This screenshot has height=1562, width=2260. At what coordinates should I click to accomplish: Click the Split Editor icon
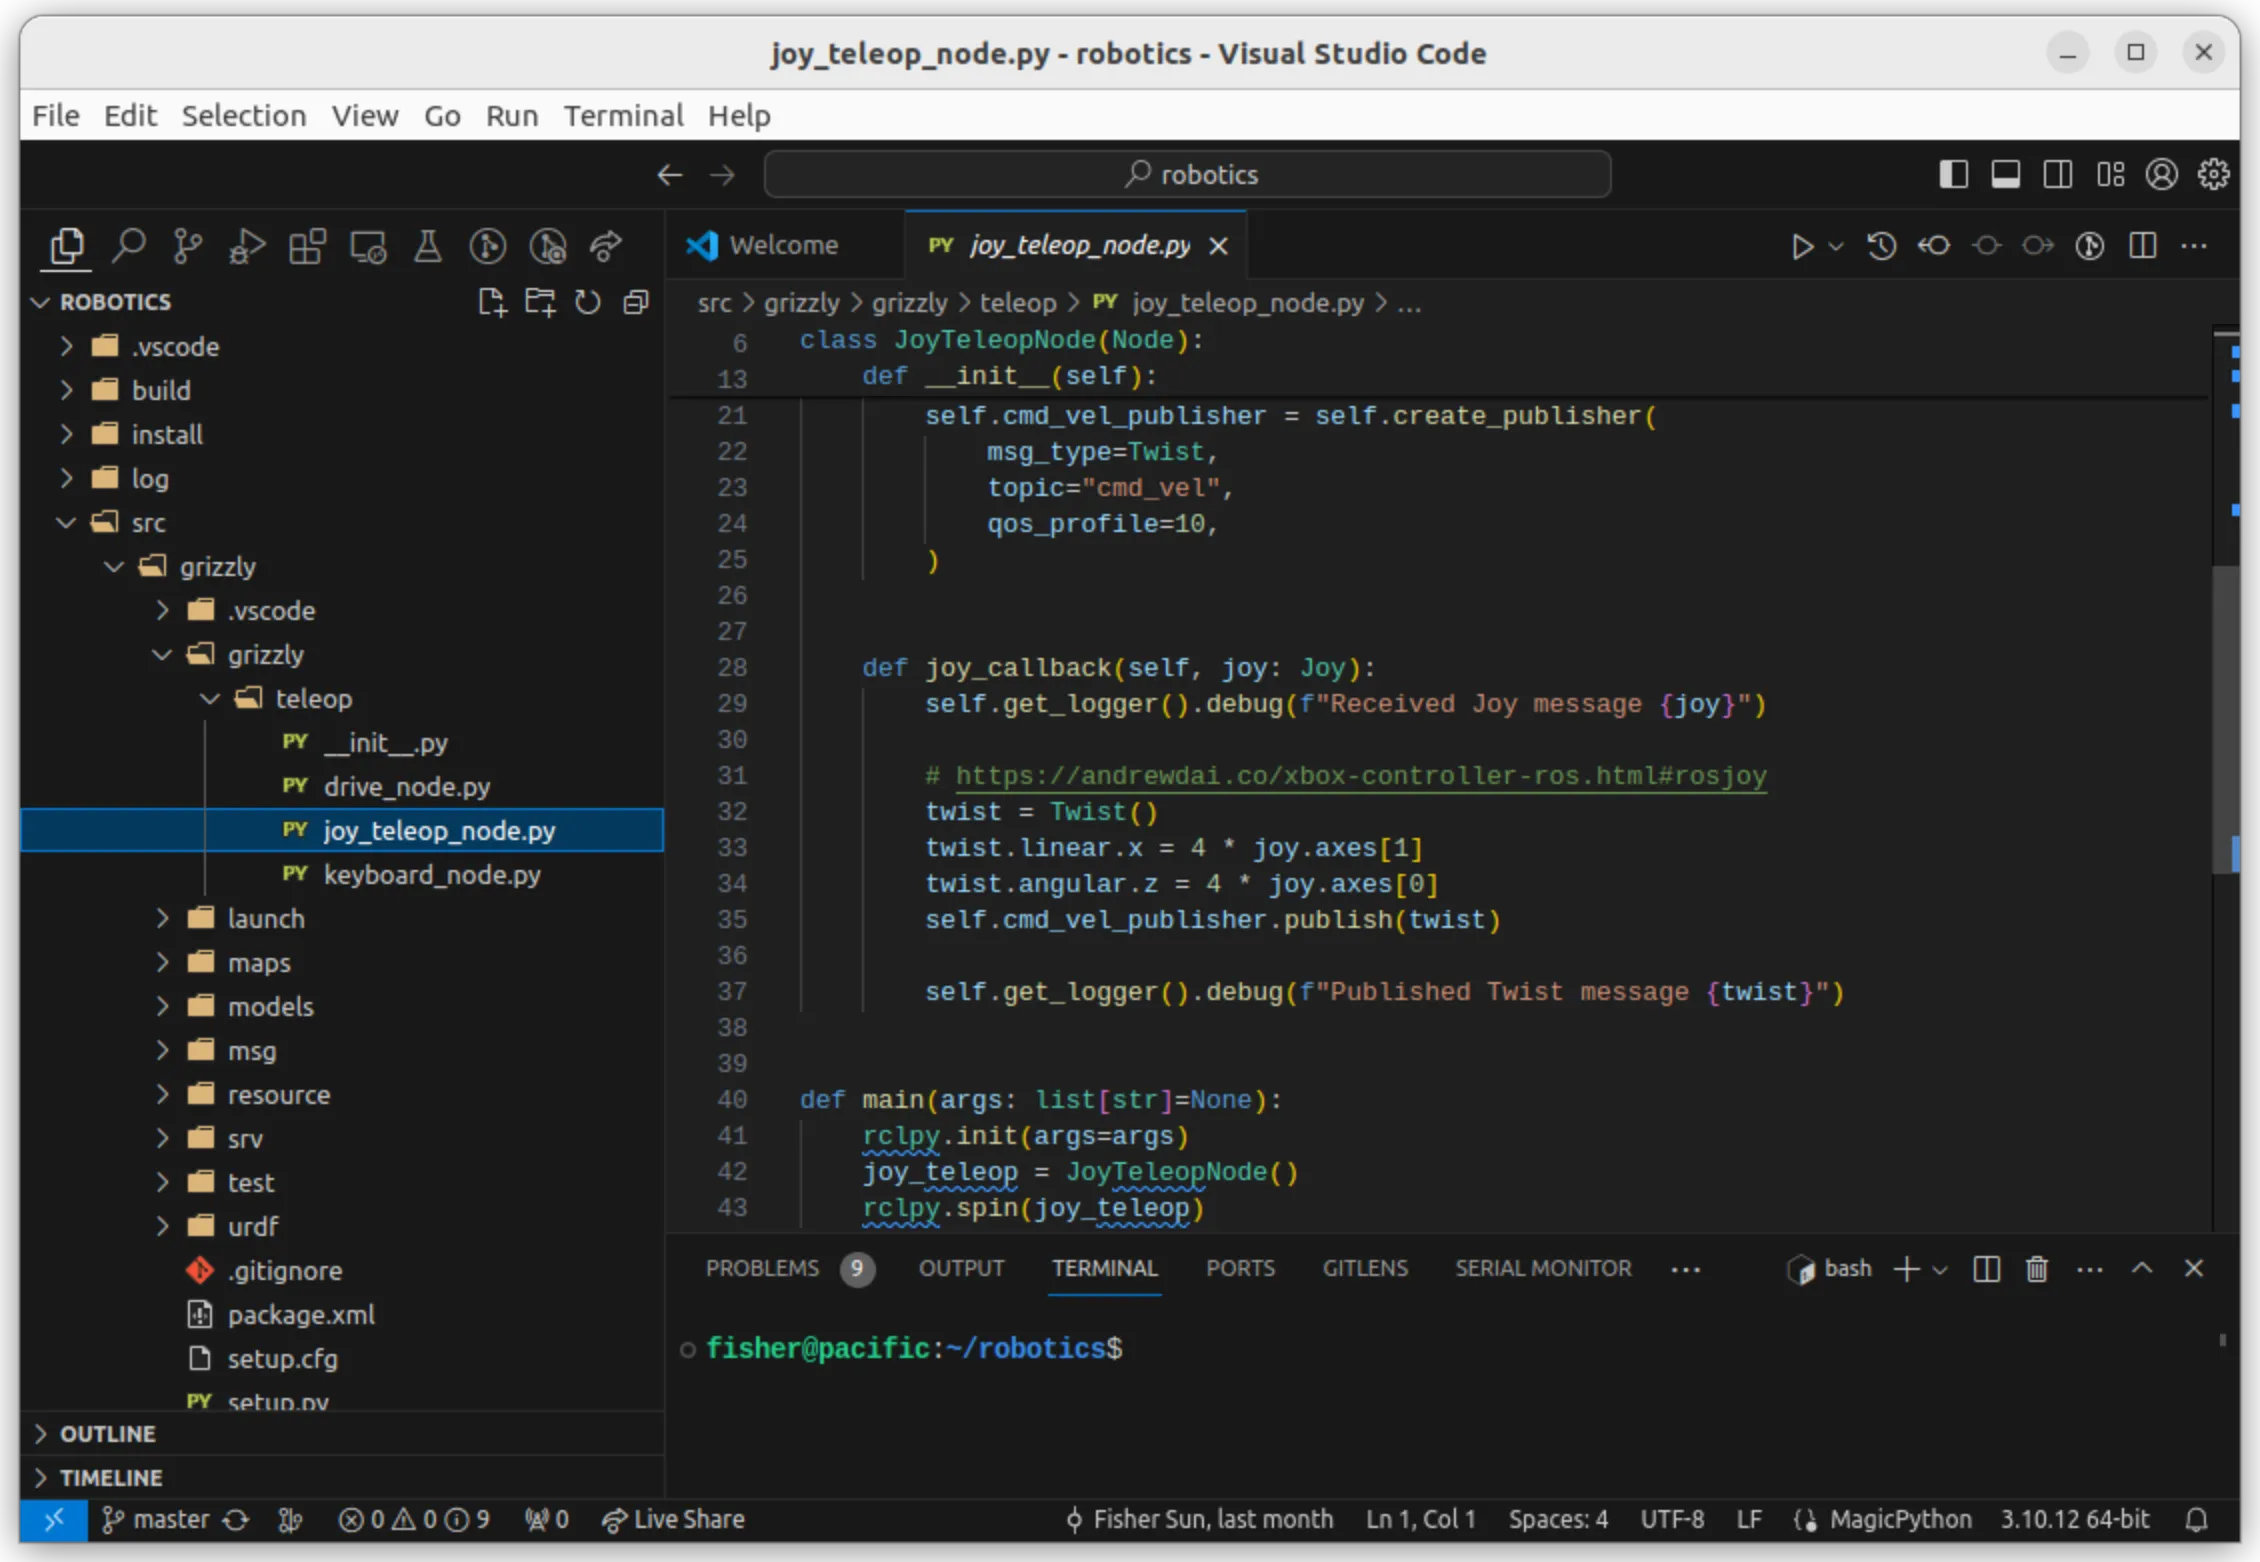point(2142,246)
